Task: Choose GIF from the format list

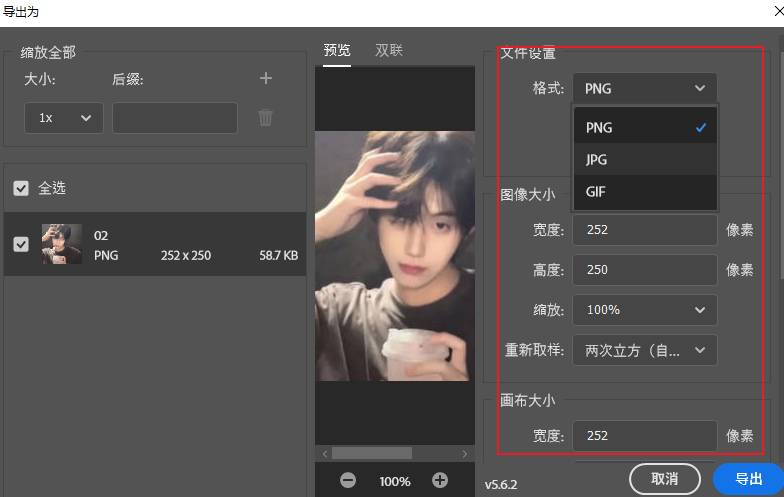Action: point(645,192)
